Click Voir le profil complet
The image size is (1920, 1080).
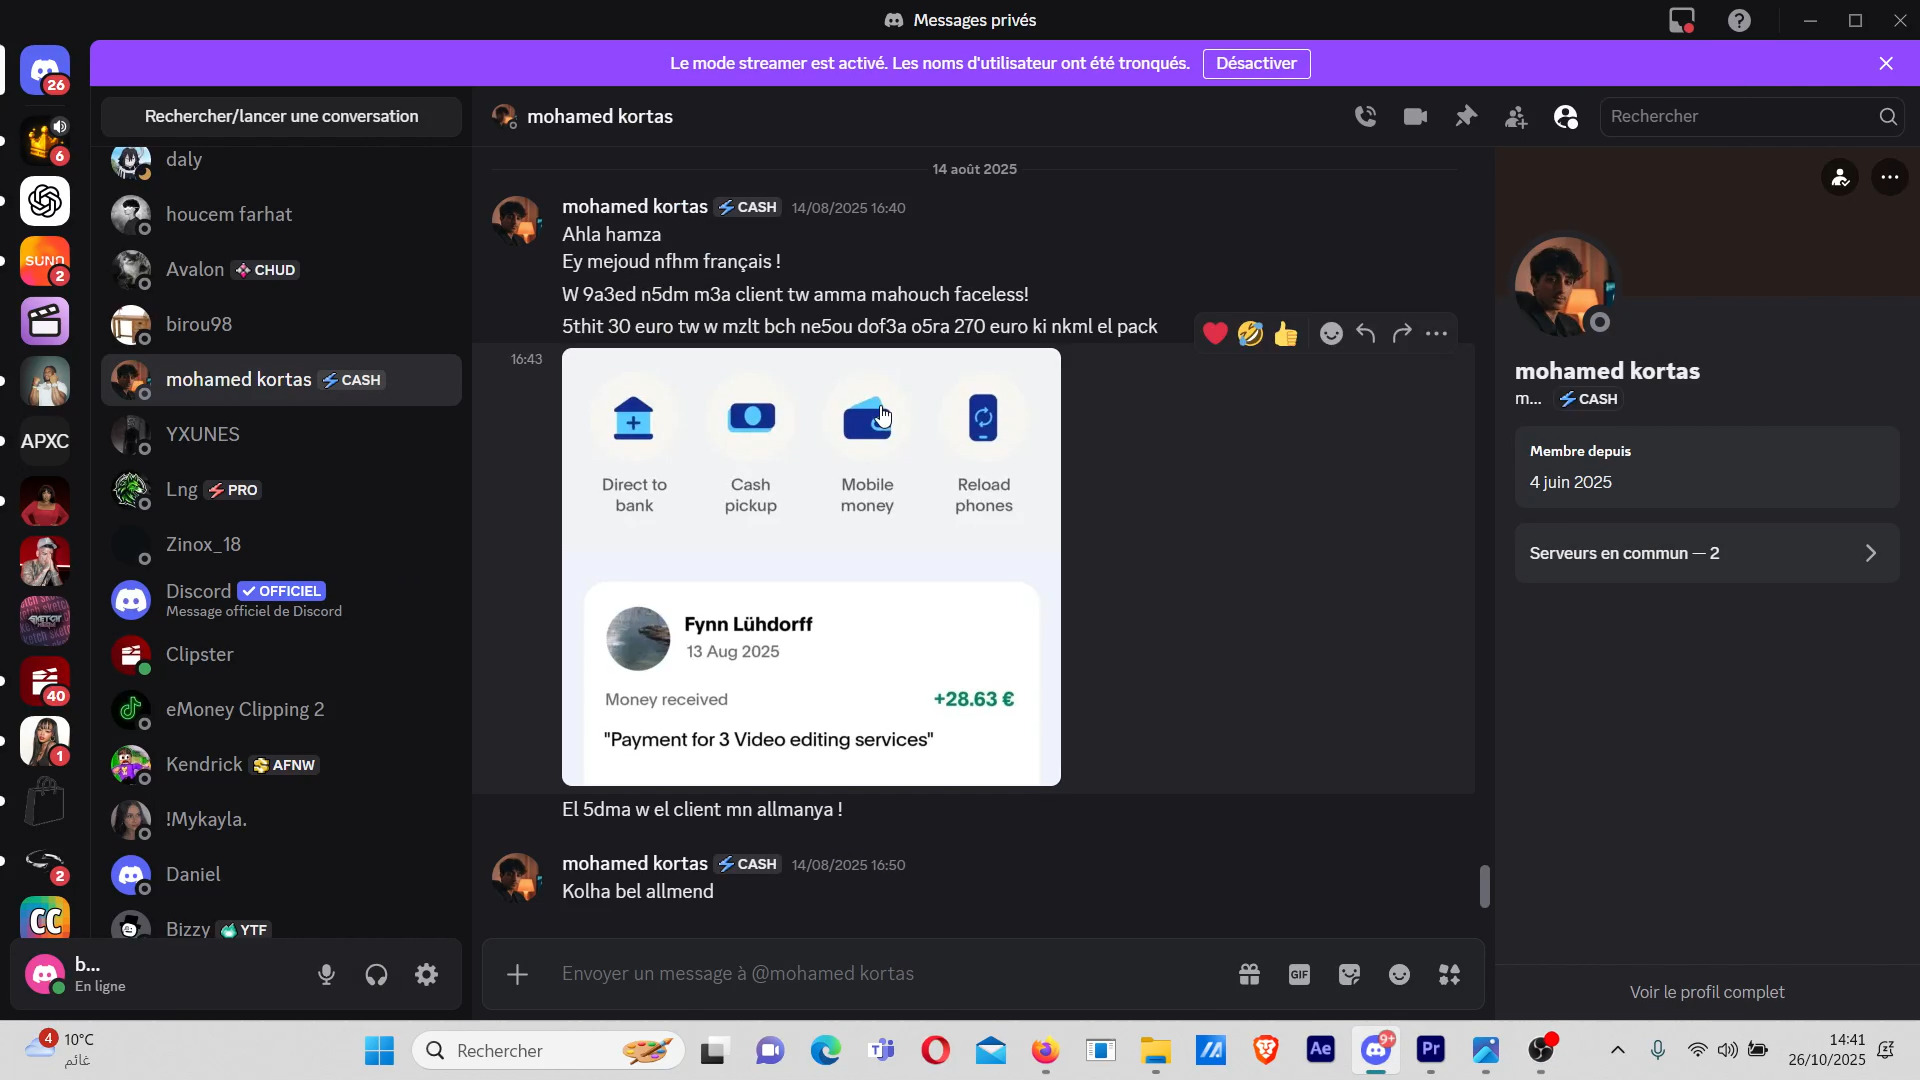coord(1706,992)
